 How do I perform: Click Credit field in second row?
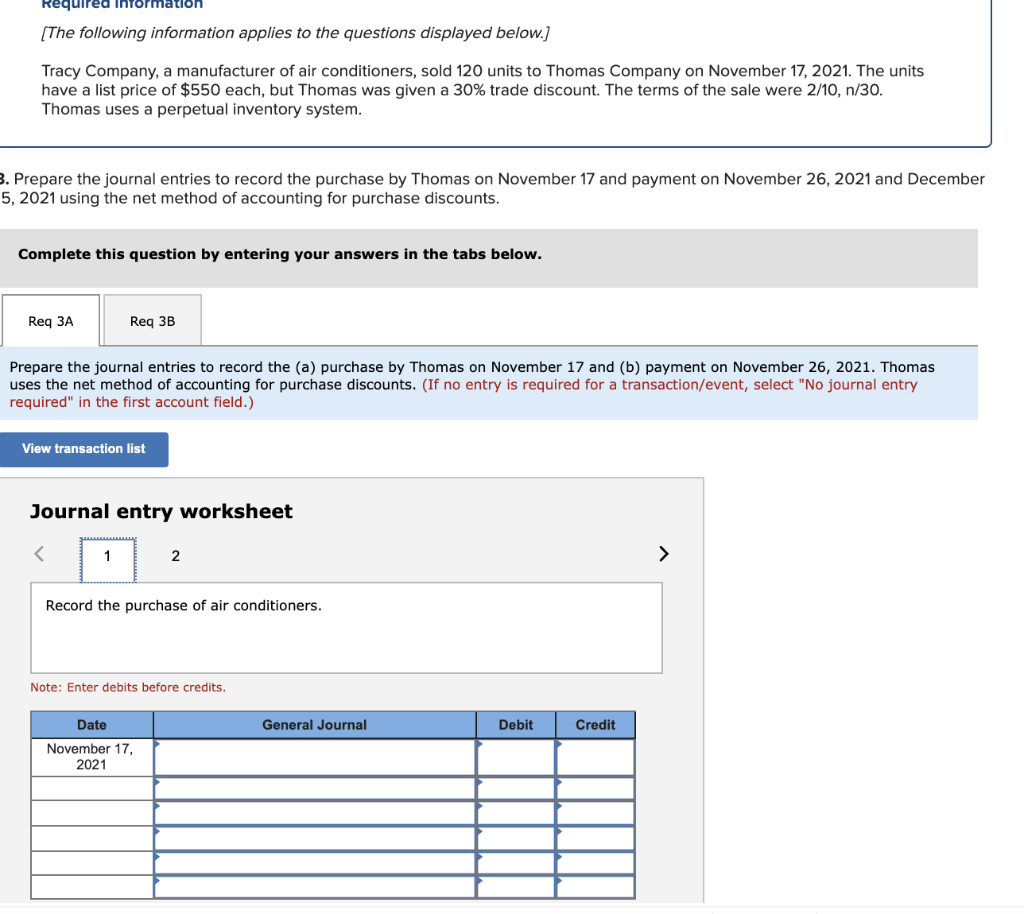click(595, 788)
